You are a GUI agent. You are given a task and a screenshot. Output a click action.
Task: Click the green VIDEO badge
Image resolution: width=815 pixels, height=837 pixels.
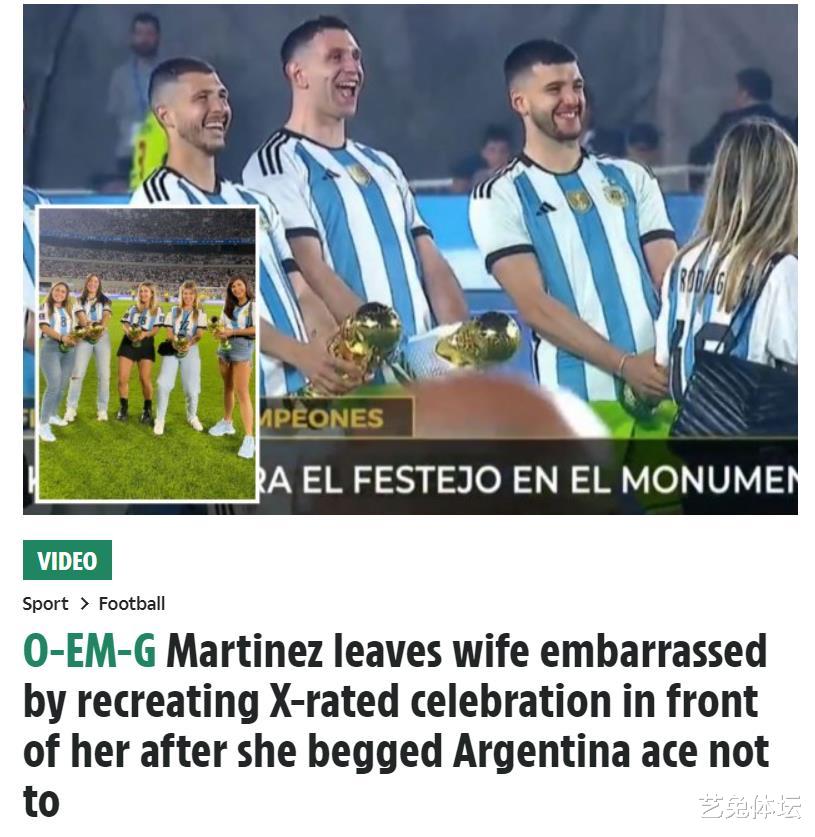67,560
